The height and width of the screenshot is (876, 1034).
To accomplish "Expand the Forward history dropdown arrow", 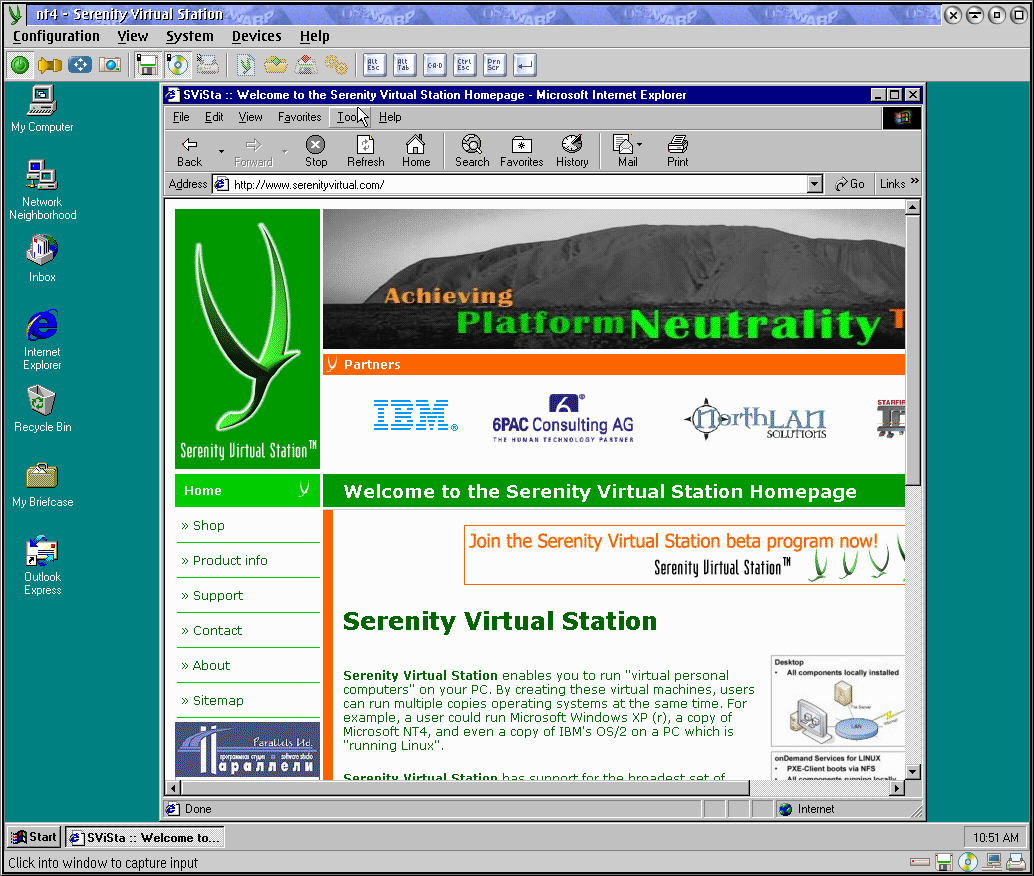I will (x=284, y=151).
